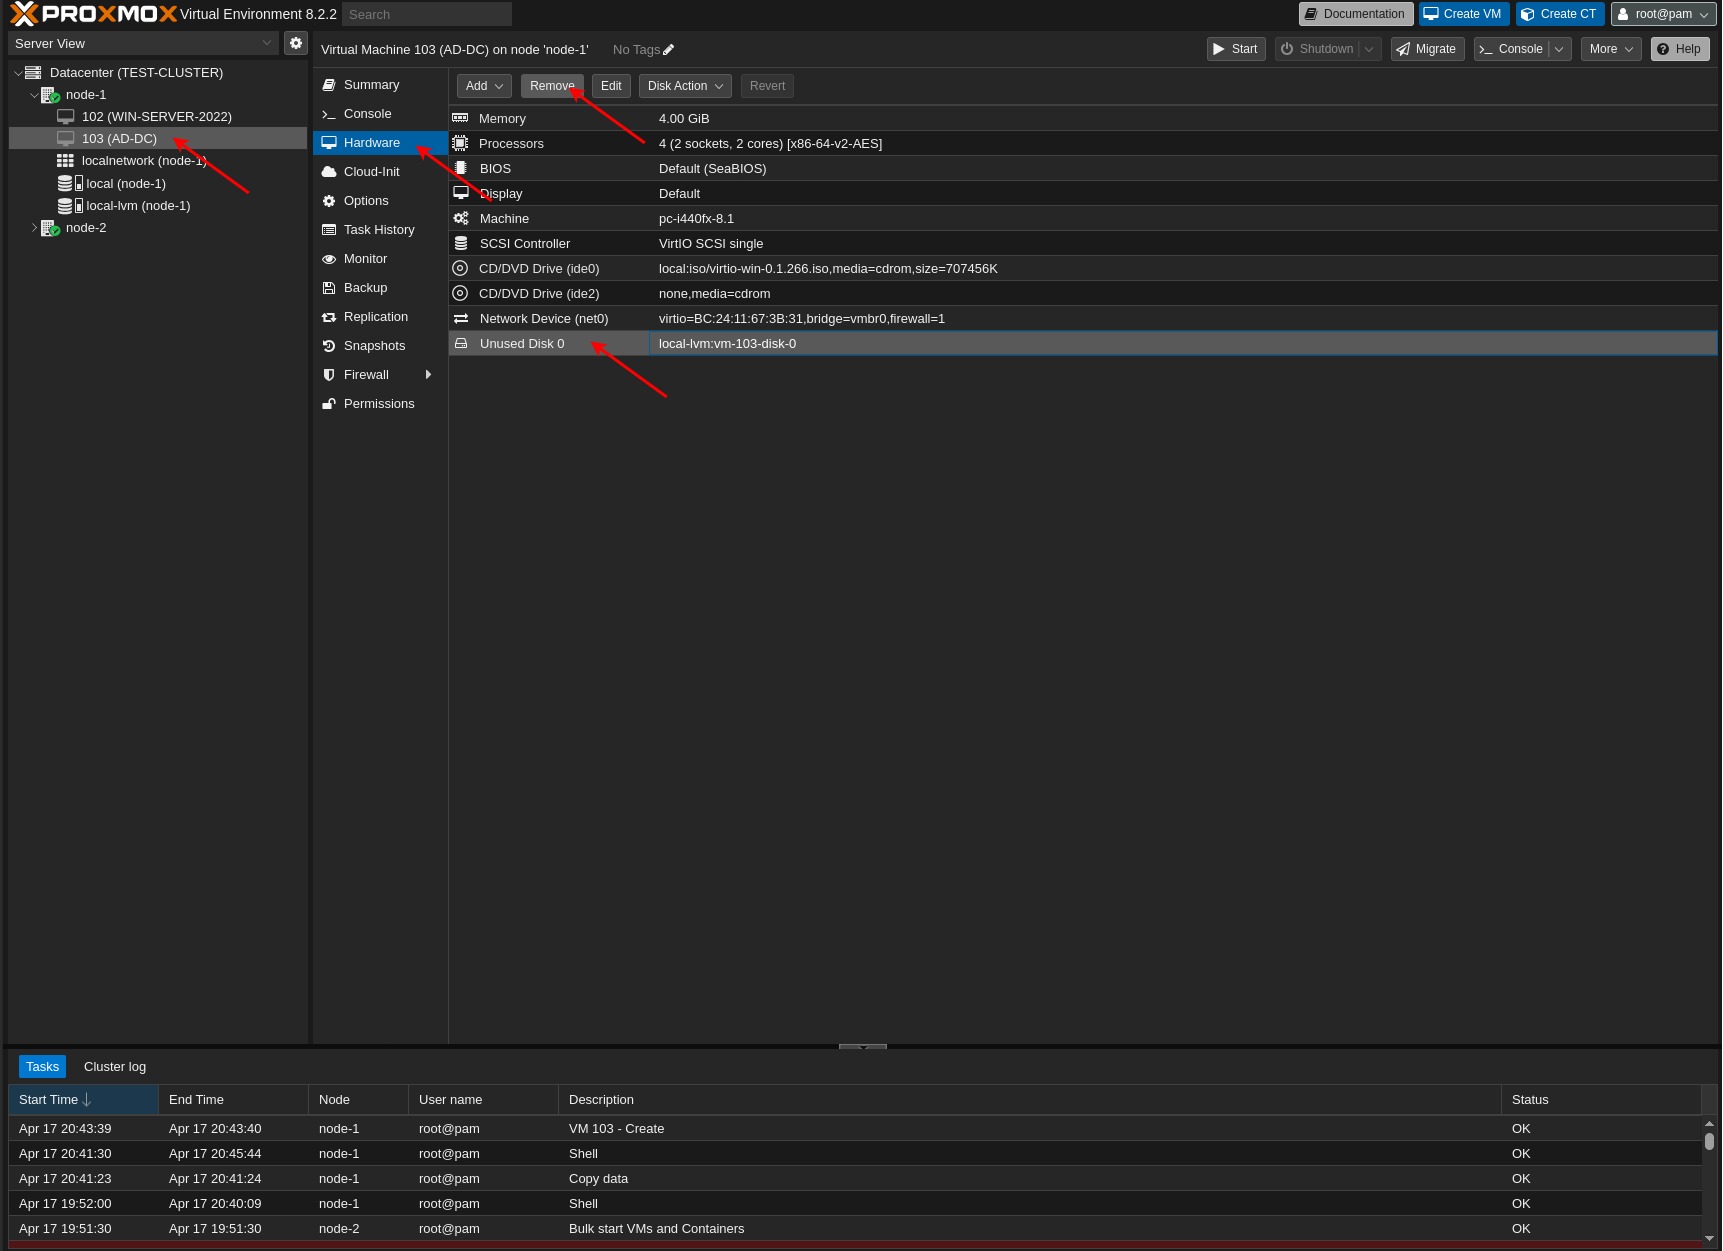
Task: View the Task History
Action: pos(378,229)
